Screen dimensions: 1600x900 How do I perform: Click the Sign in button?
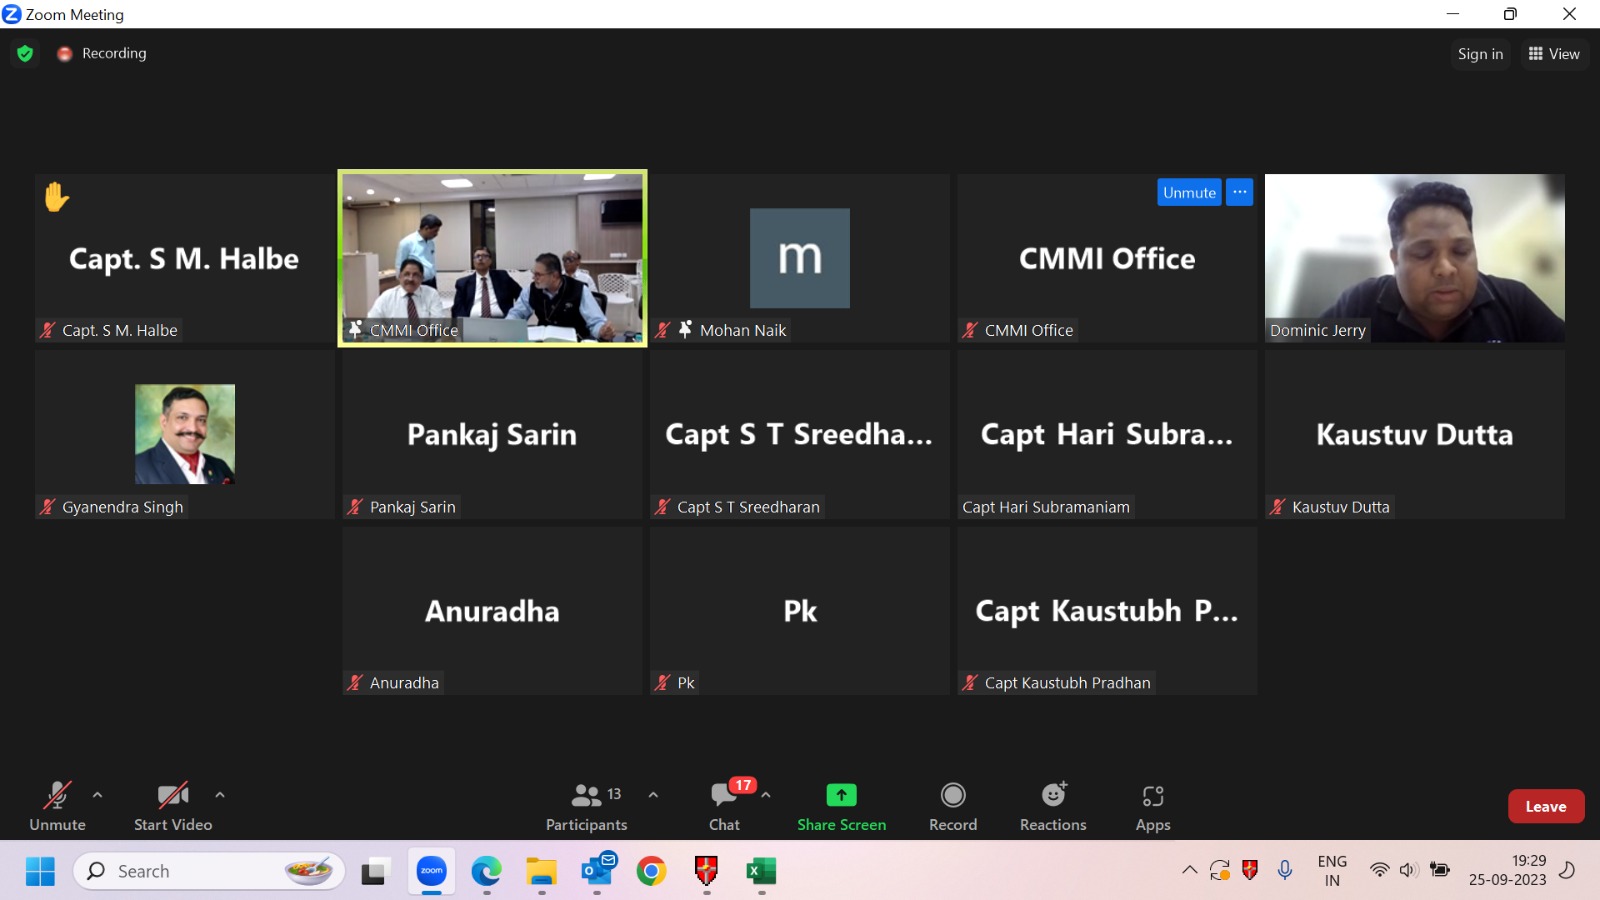1480,54
